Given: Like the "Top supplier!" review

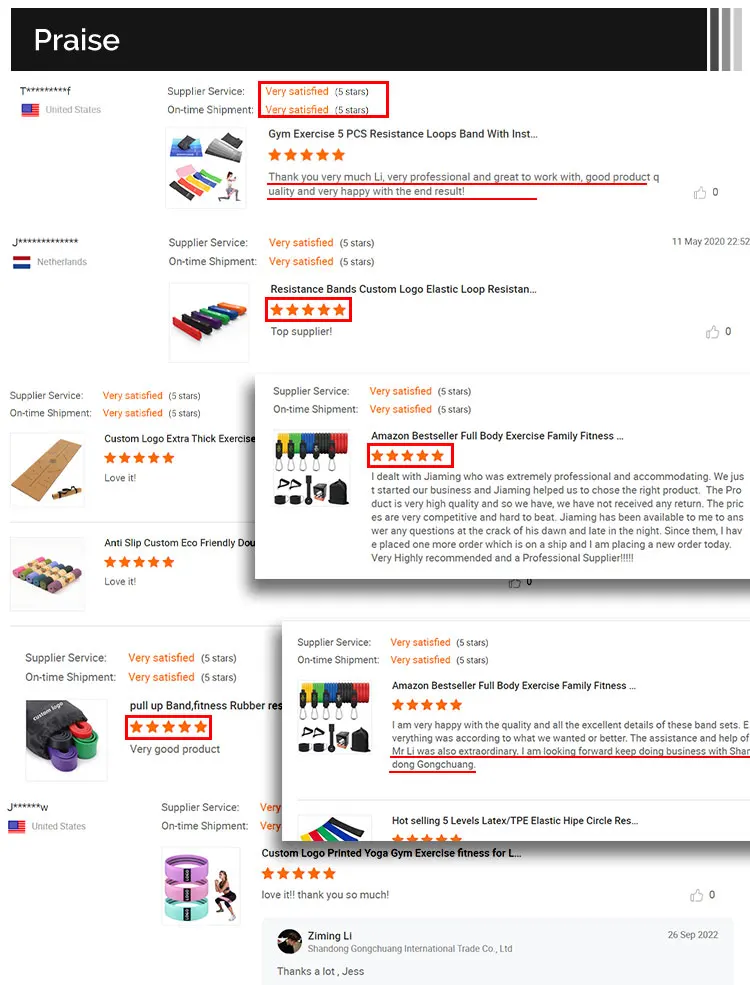Looking at the screenshot, I should [712, 332].
